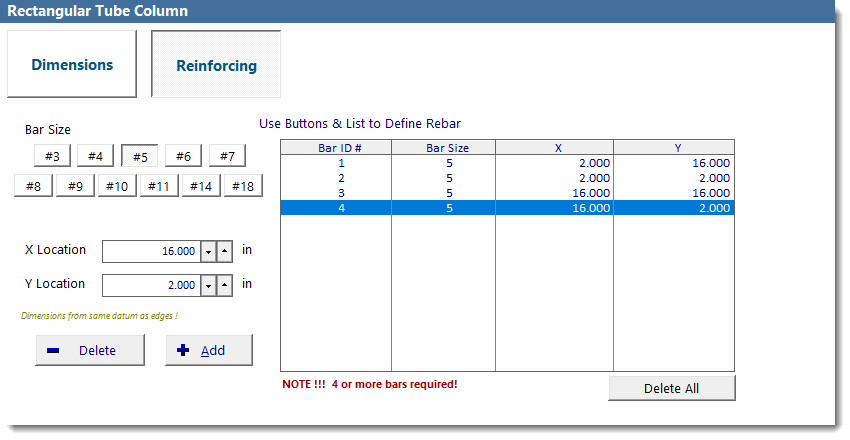Decrease Y Location with down arrow
This screenshot has height=440, width=850.
tap(208, 285)
